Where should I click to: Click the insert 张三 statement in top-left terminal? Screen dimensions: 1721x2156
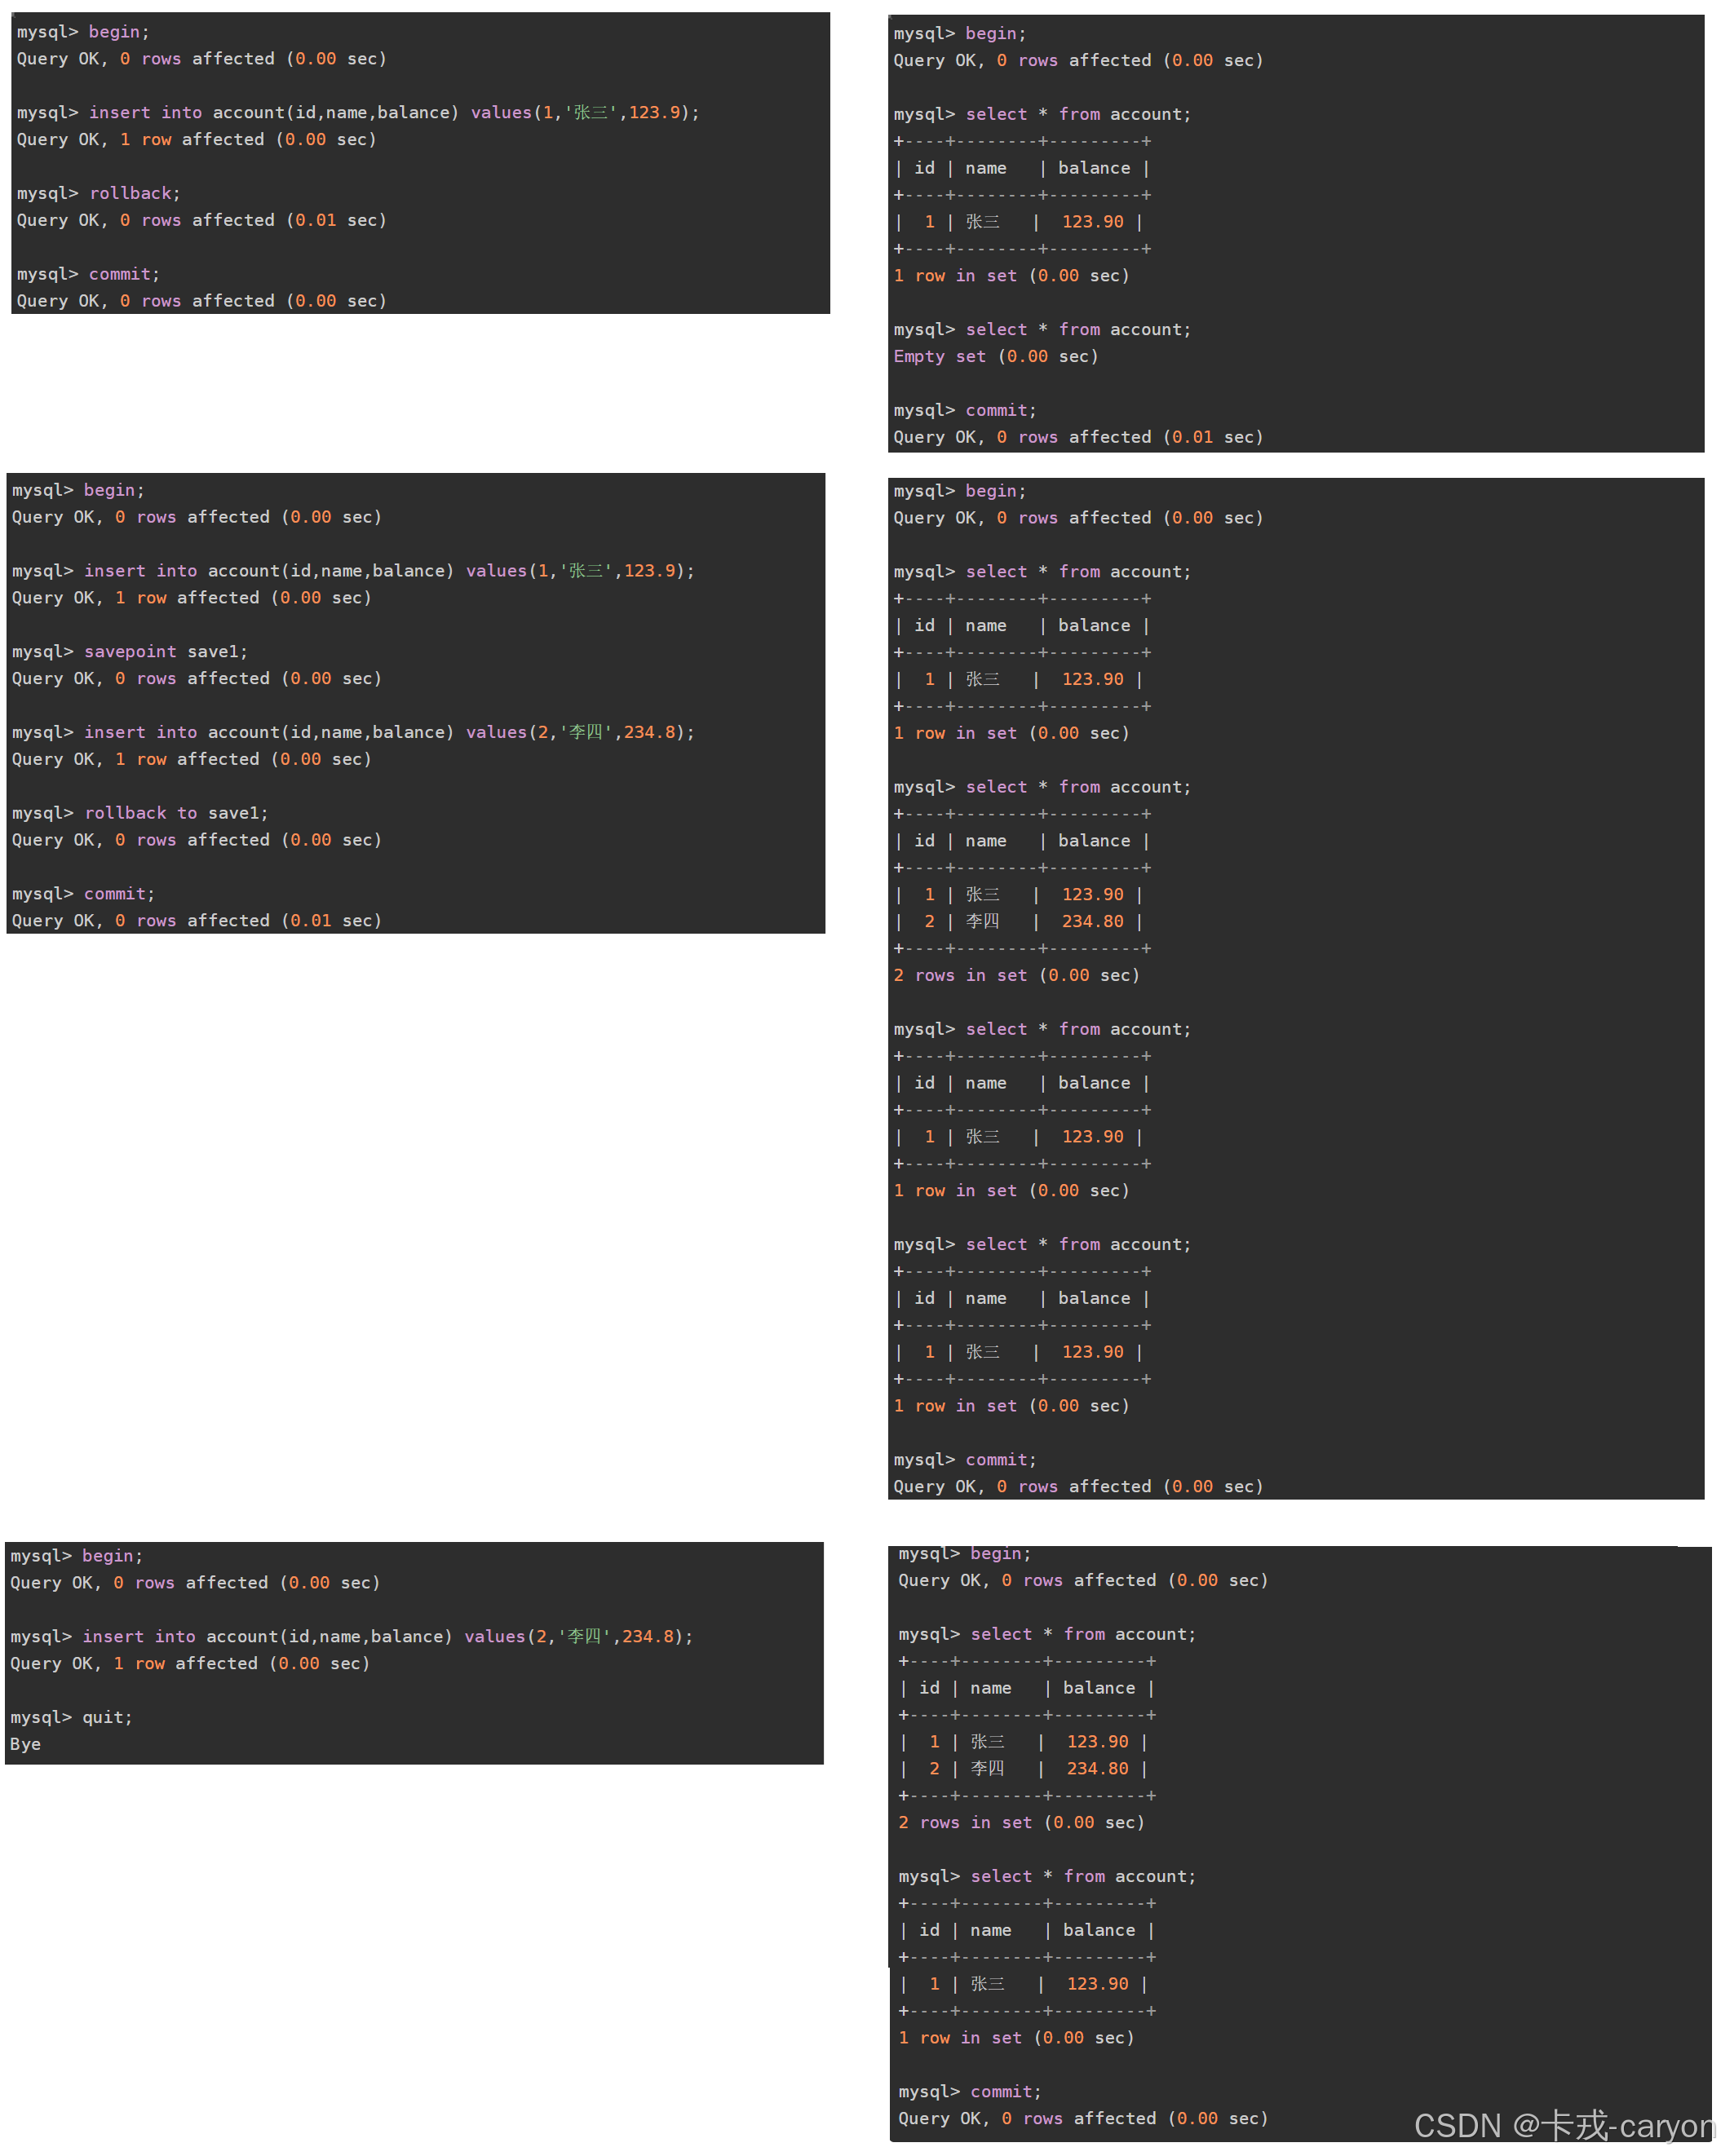tap(393, 112)
